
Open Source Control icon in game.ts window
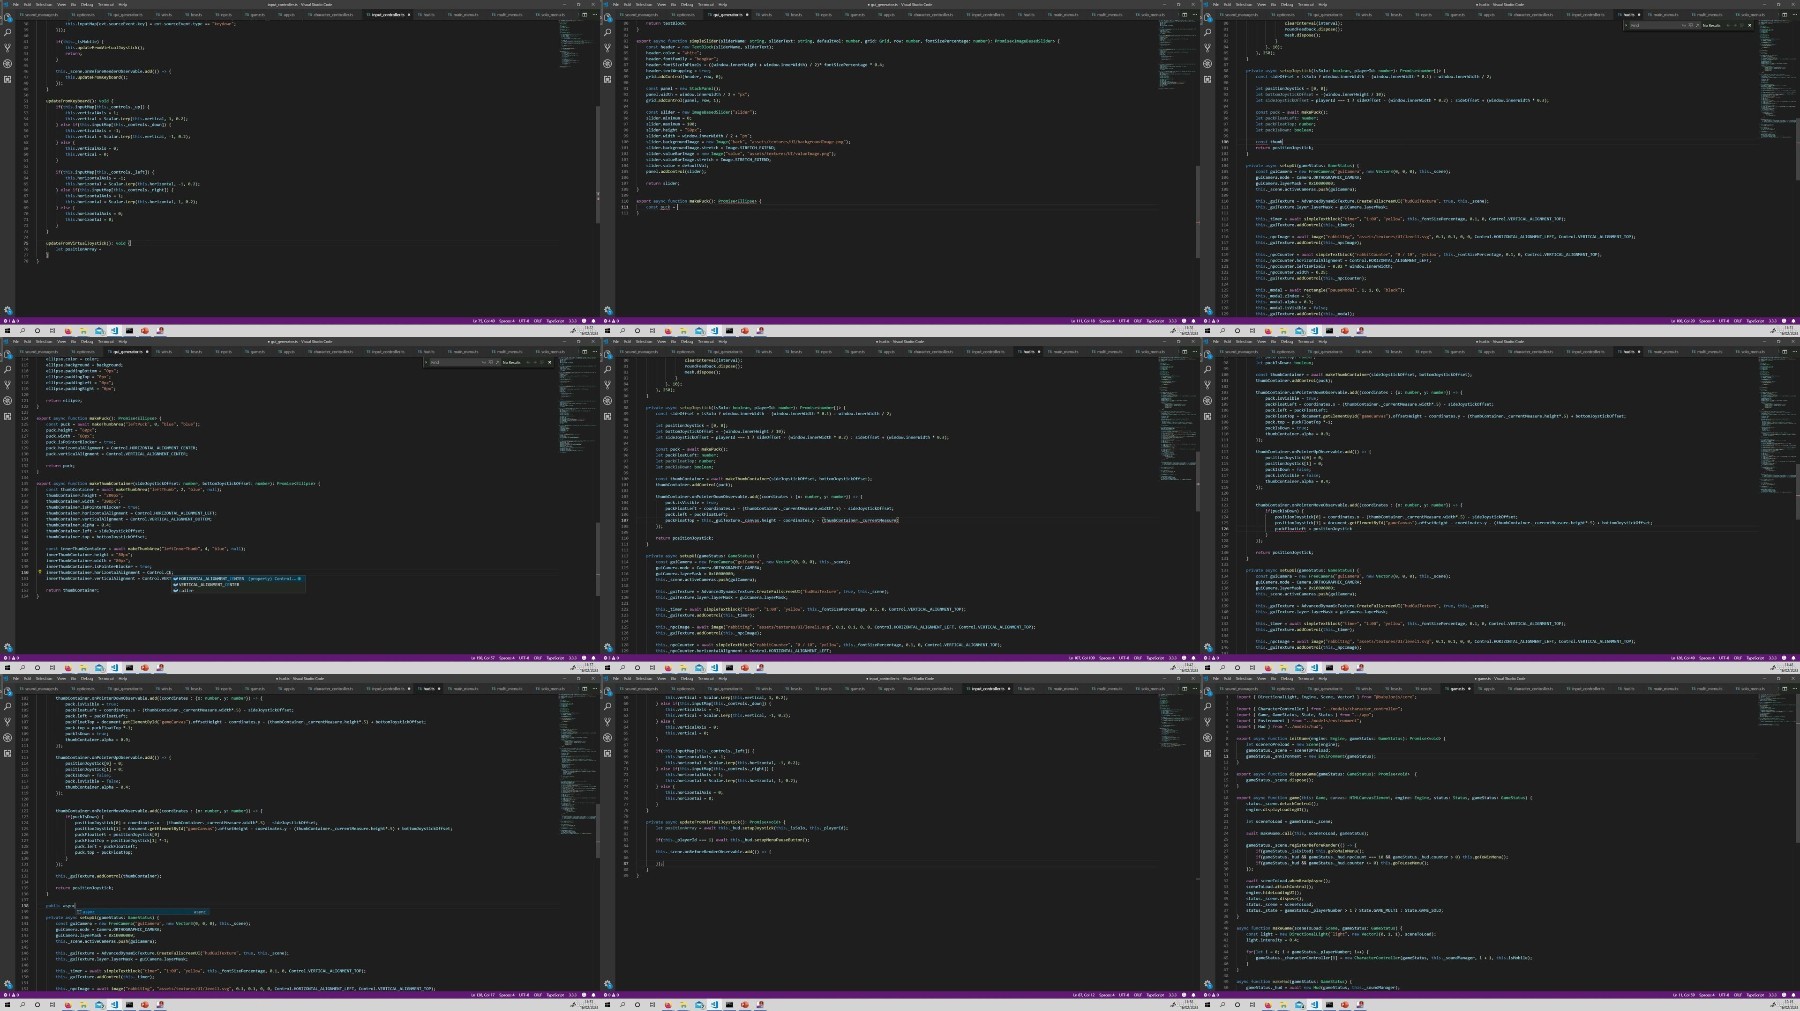[x=1207, y=722]
